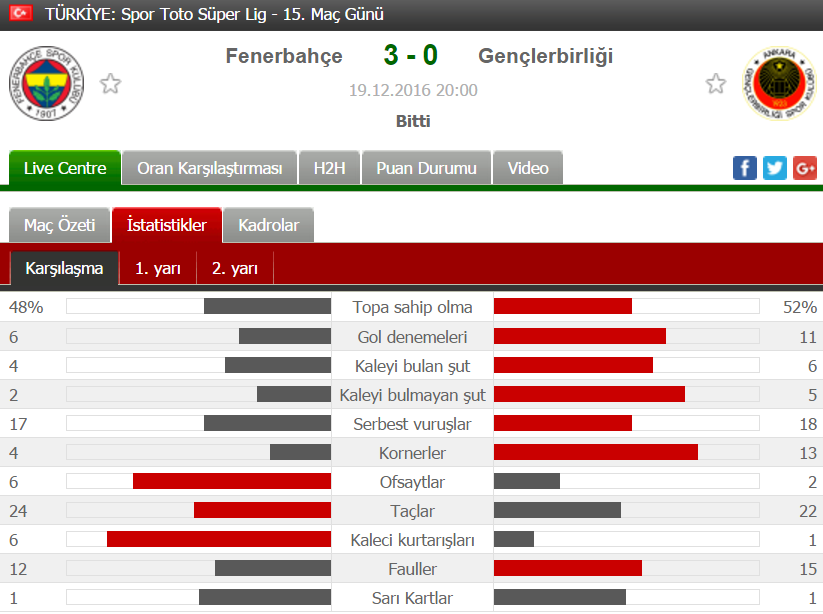This screenshot has width=823, height=614.
Task: Open the Video tab
Action: pyautogui.click(x=527, y=168)
